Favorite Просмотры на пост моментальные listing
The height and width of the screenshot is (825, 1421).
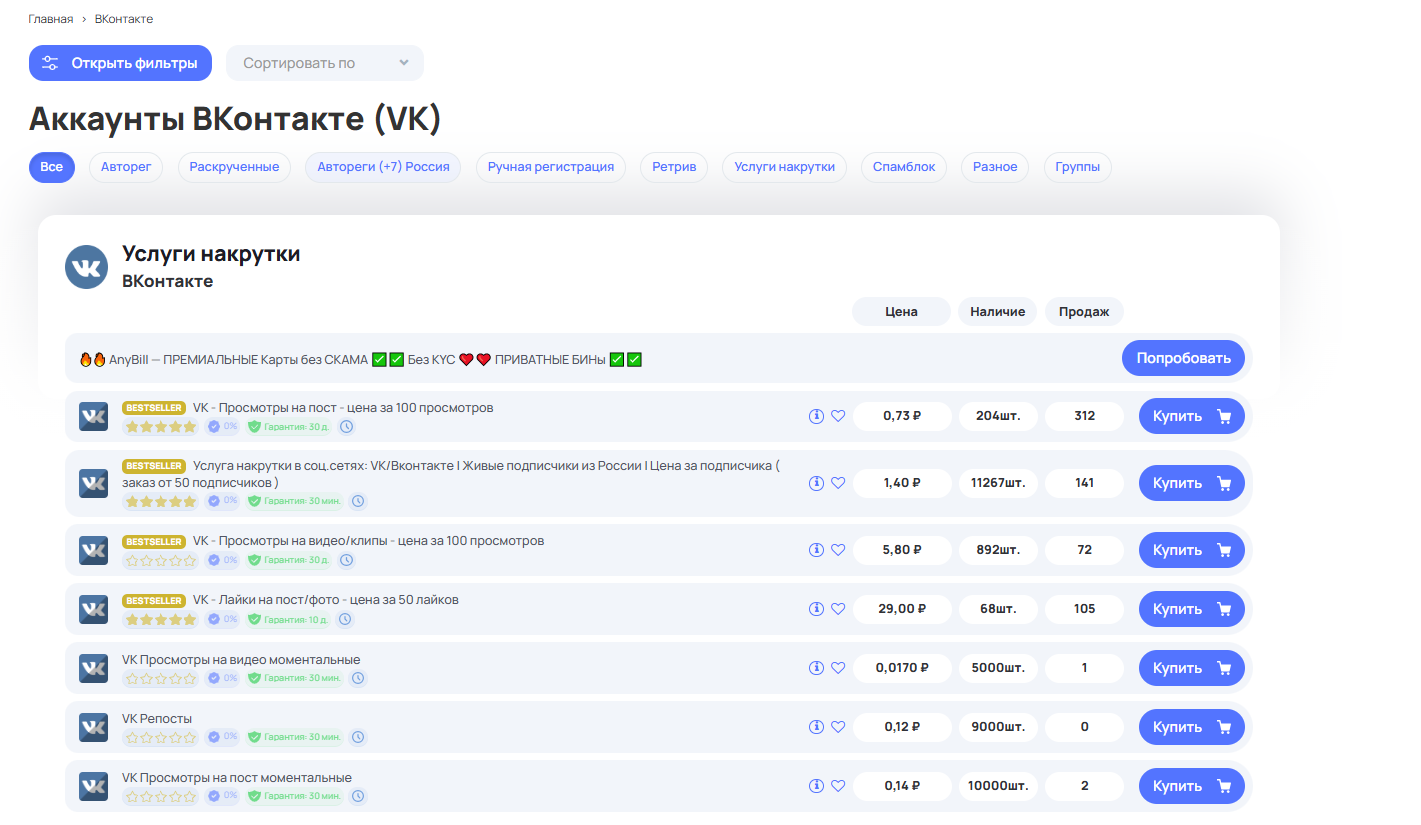(x=838, y=786)
